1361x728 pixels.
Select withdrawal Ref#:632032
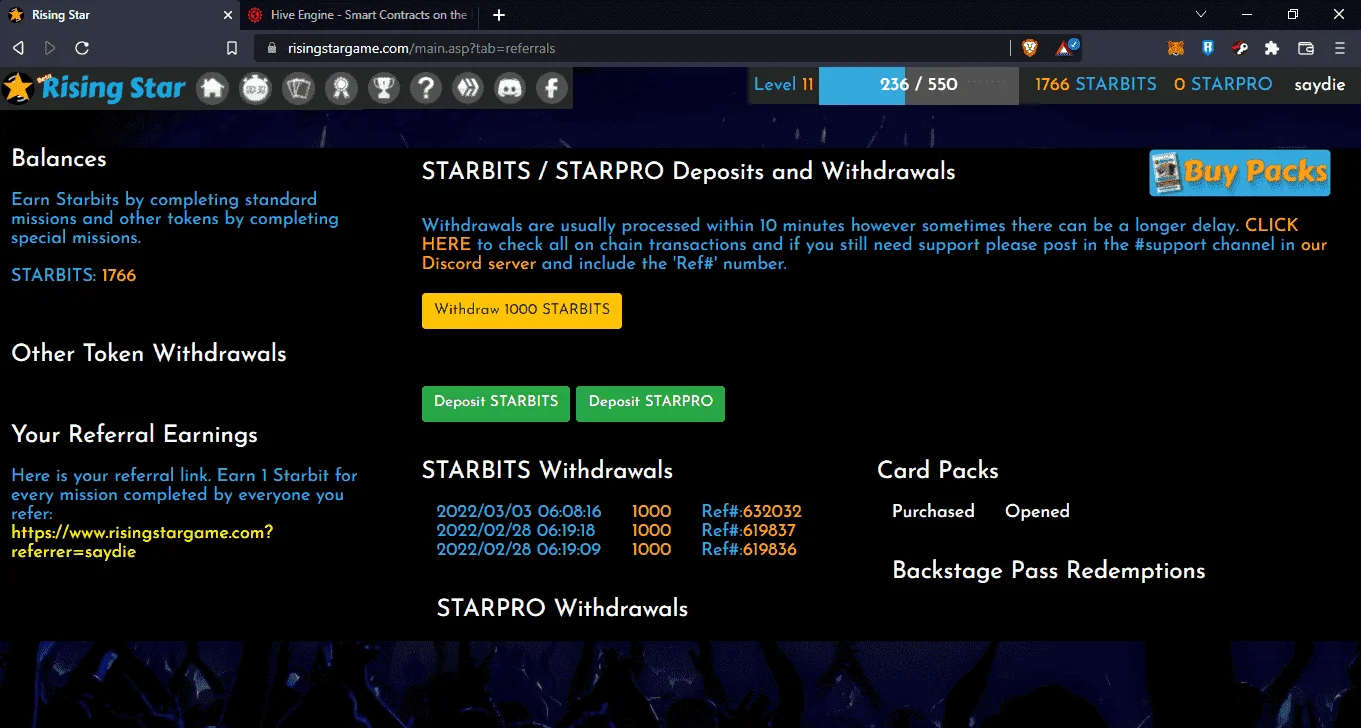(752, 512)
